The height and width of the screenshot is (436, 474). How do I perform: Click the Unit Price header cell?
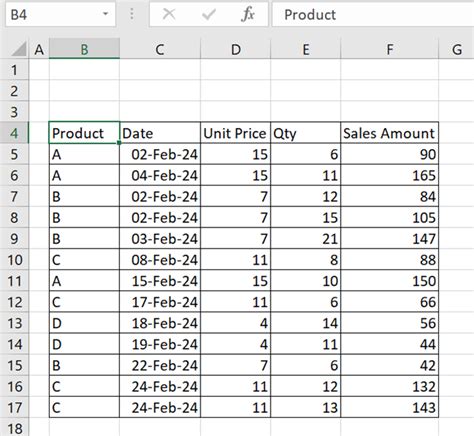tap(236, 133)
